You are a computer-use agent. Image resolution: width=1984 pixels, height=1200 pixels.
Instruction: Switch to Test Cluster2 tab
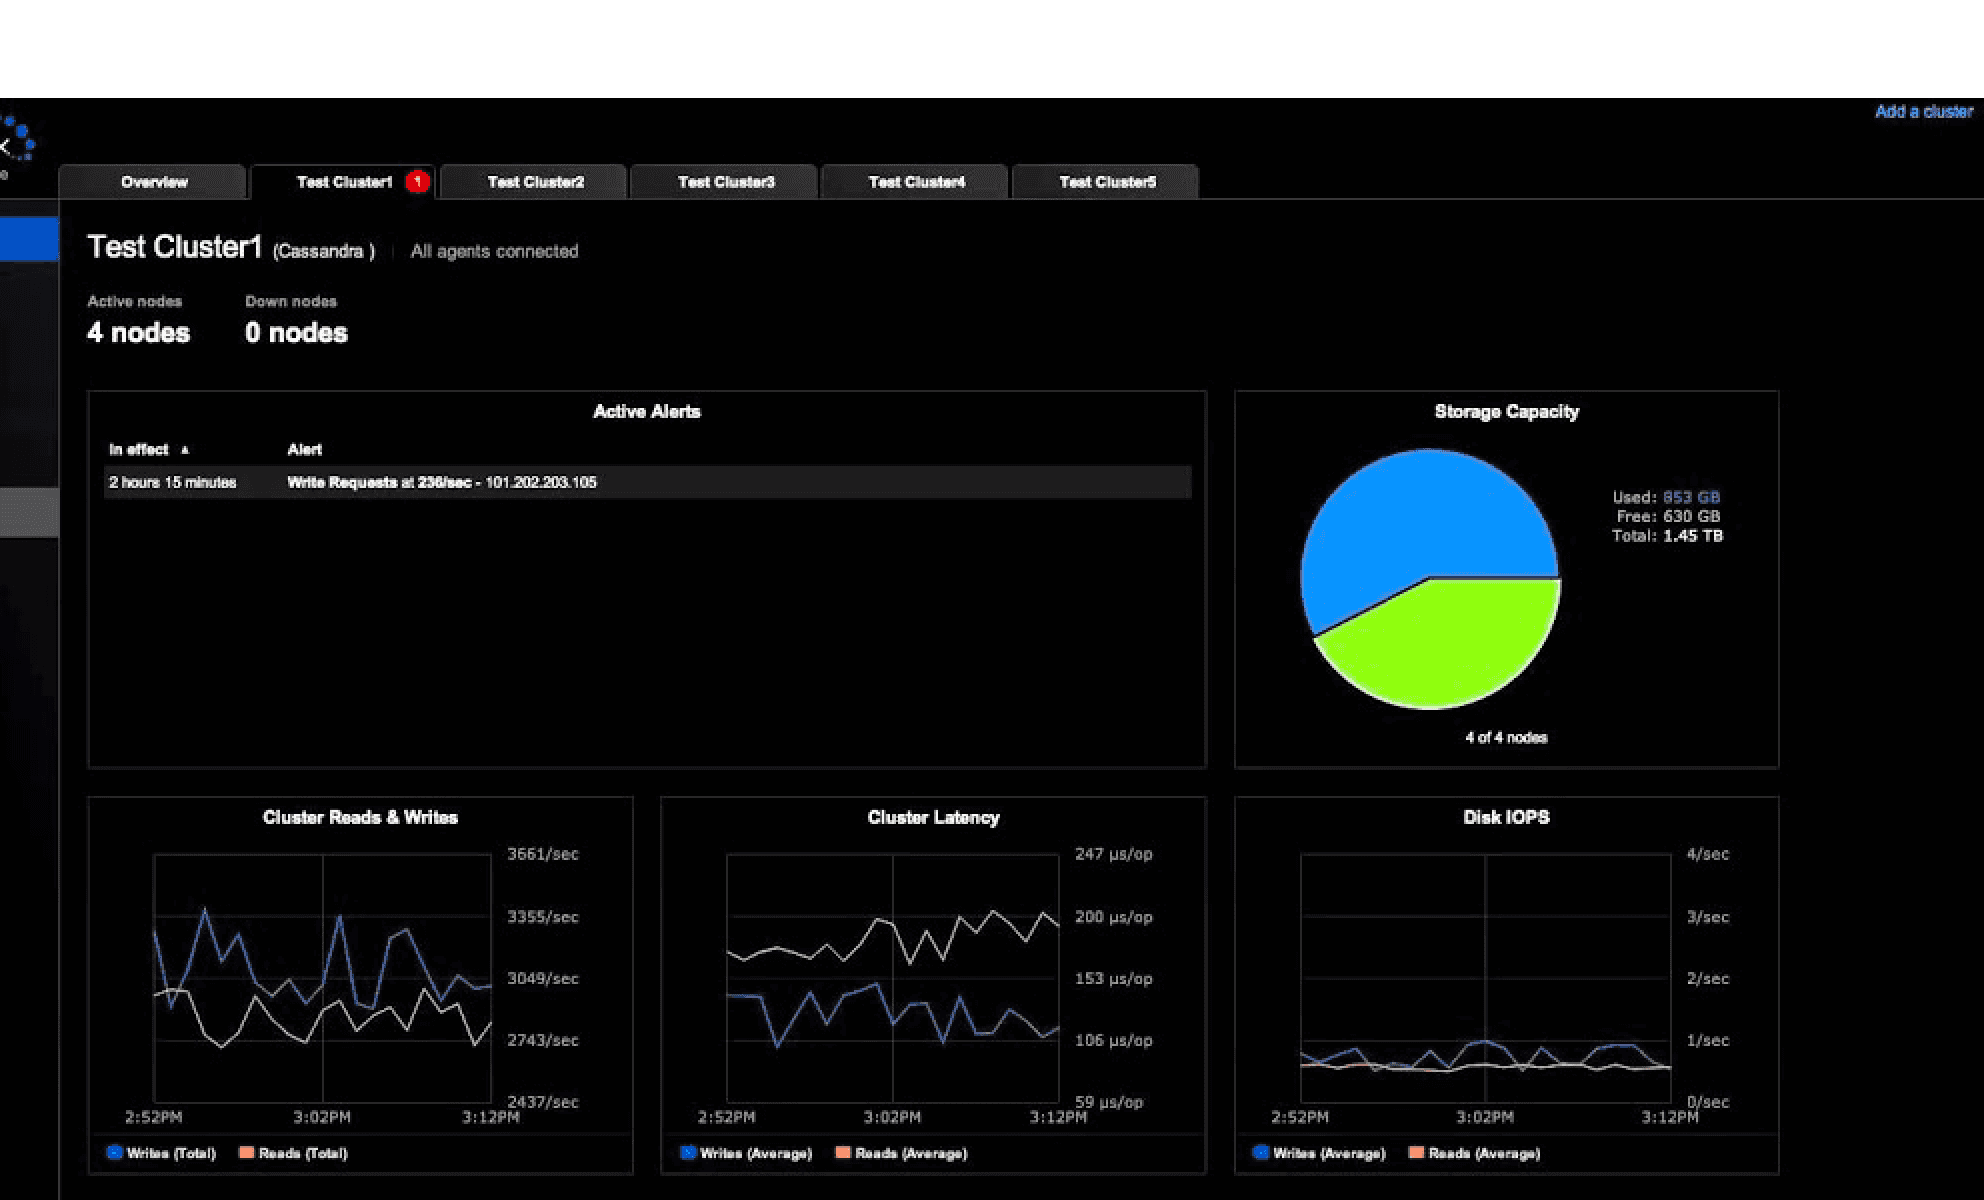coord(534,182)
